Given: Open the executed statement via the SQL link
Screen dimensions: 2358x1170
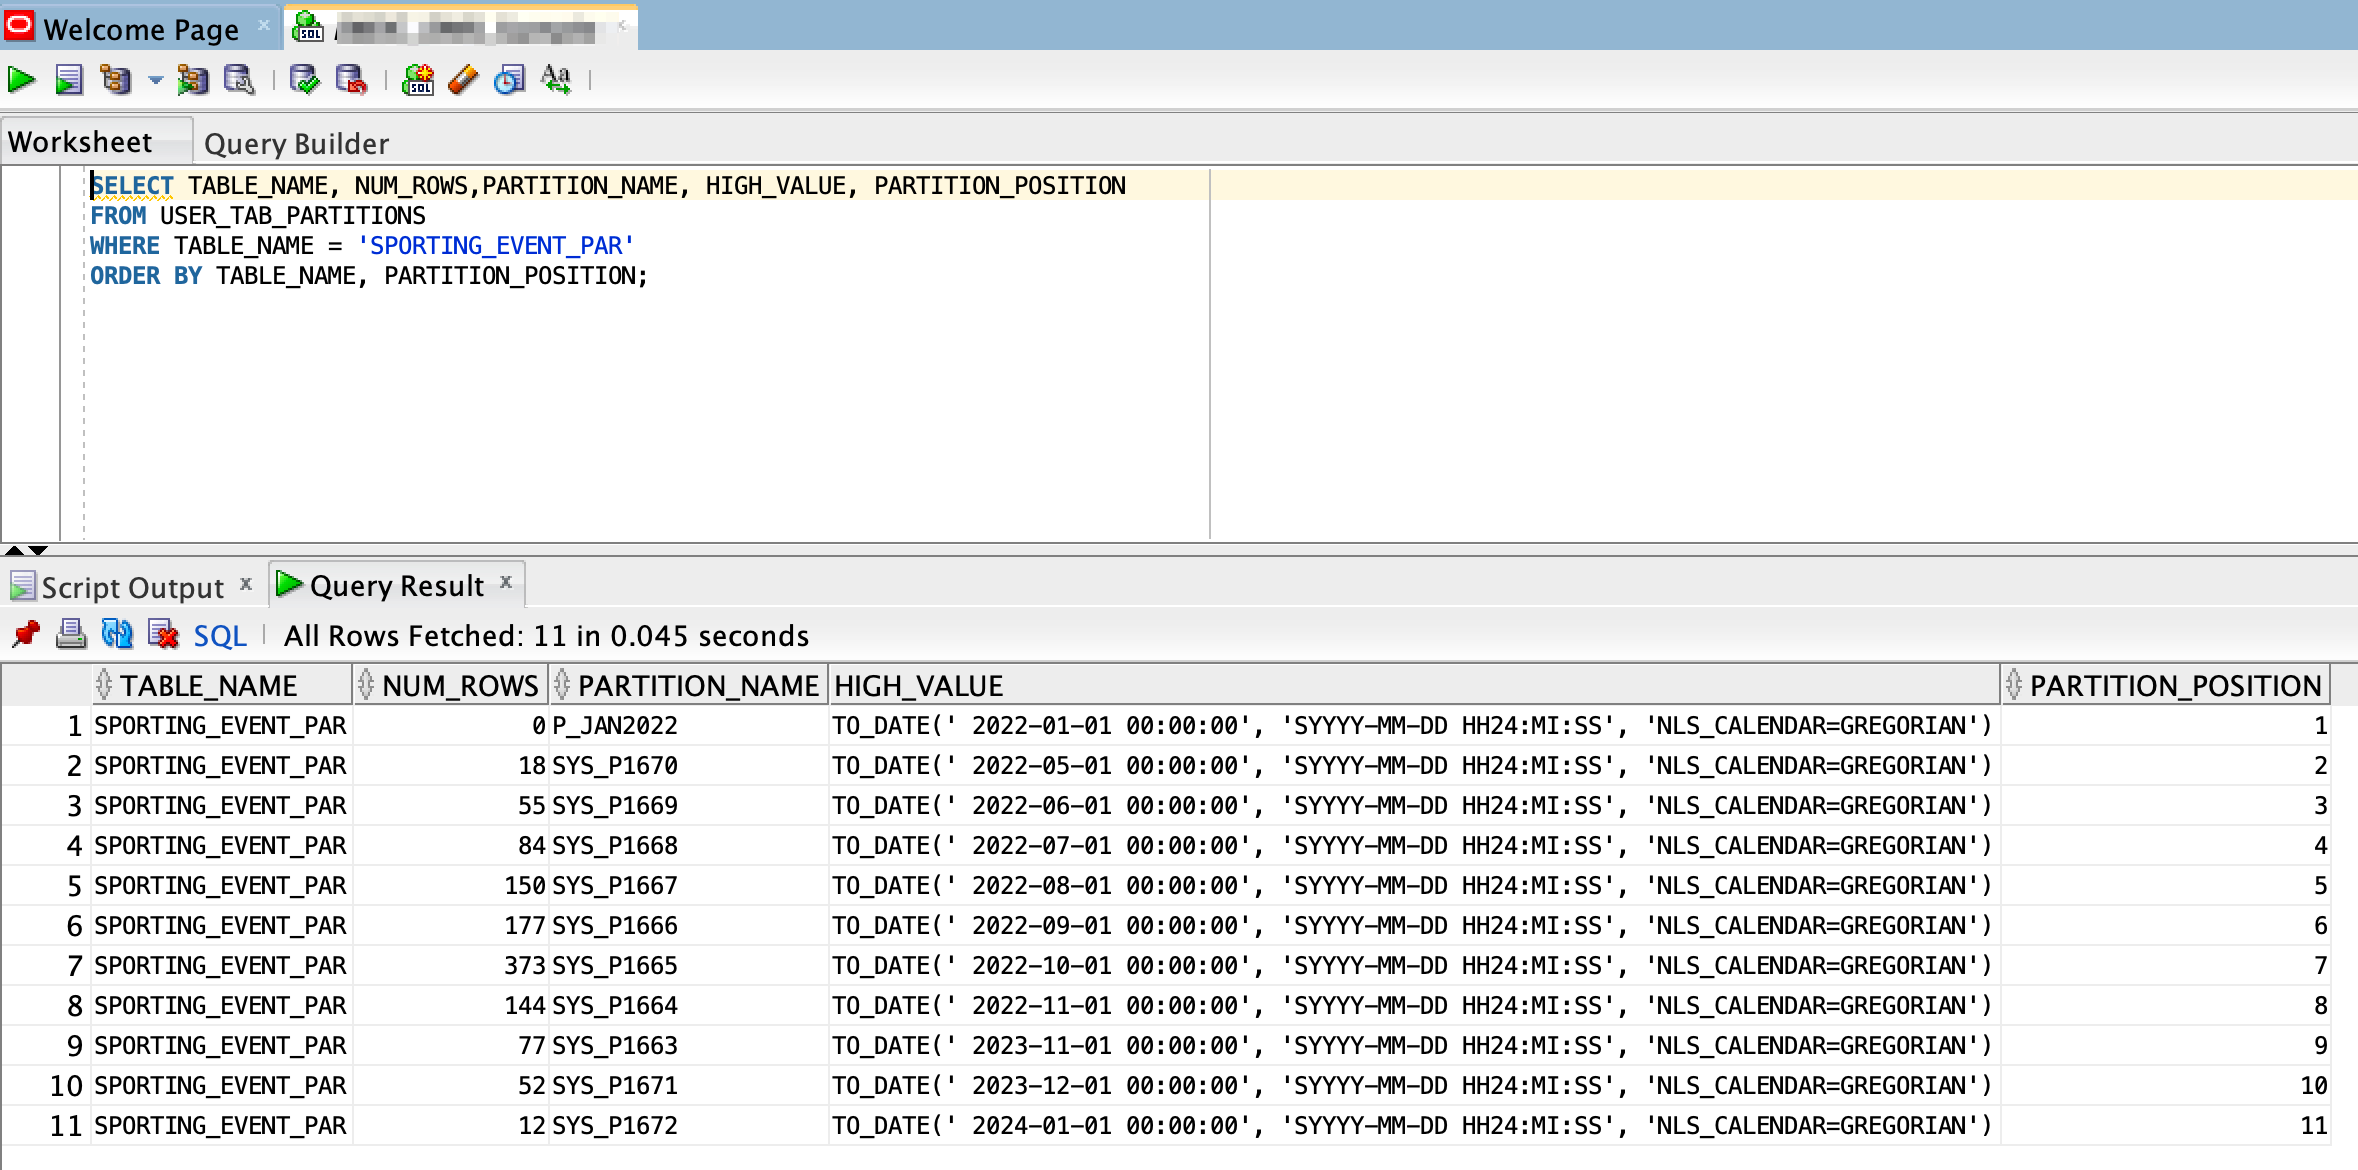Looking at the screenshot, I should coord(219,635).
